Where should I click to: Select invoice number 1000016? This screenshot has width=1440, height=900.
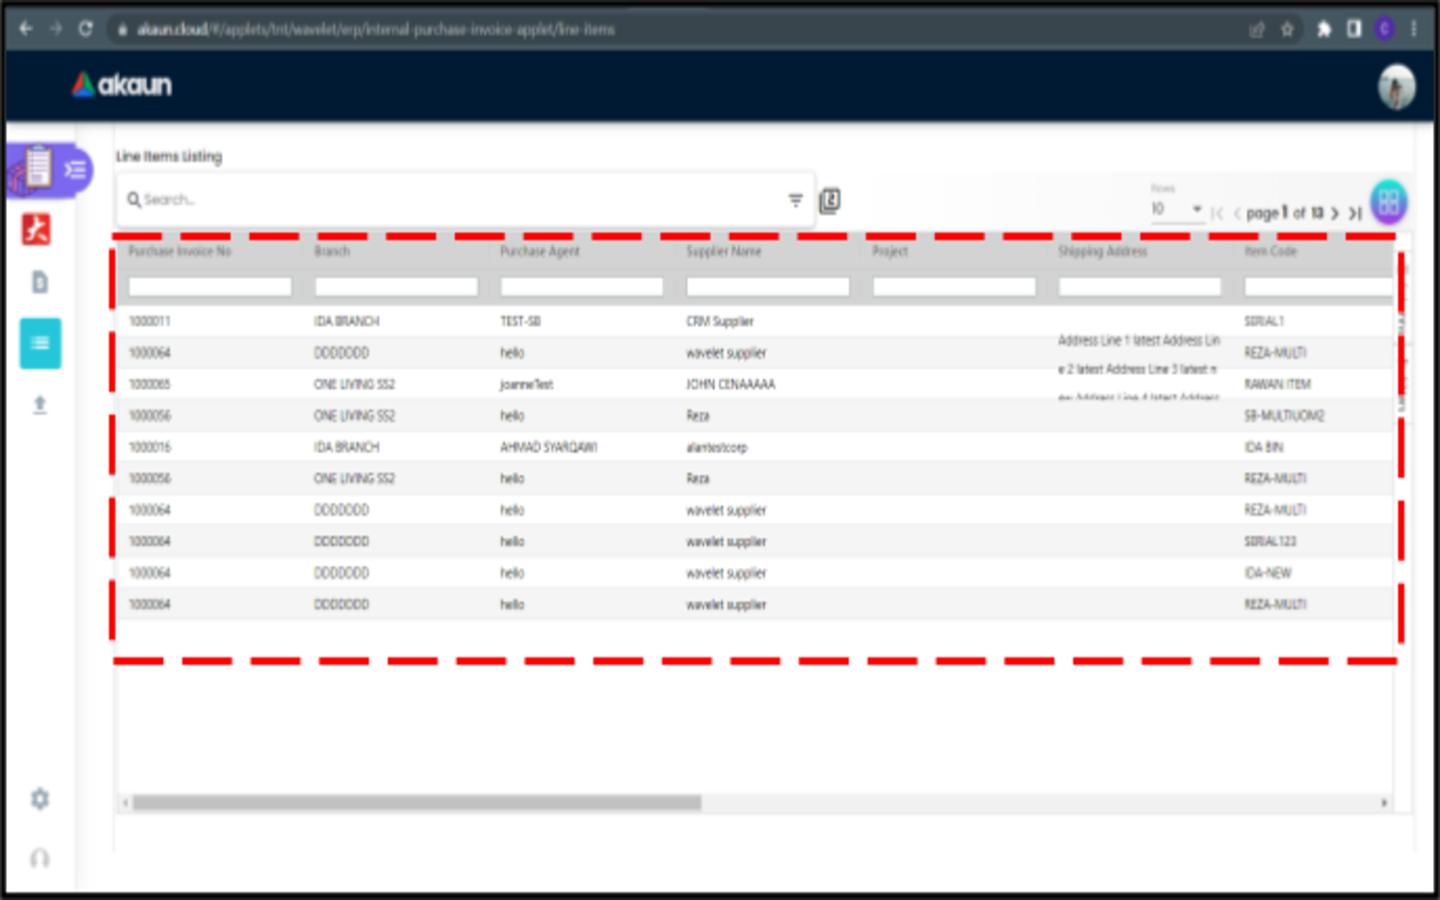149,448
